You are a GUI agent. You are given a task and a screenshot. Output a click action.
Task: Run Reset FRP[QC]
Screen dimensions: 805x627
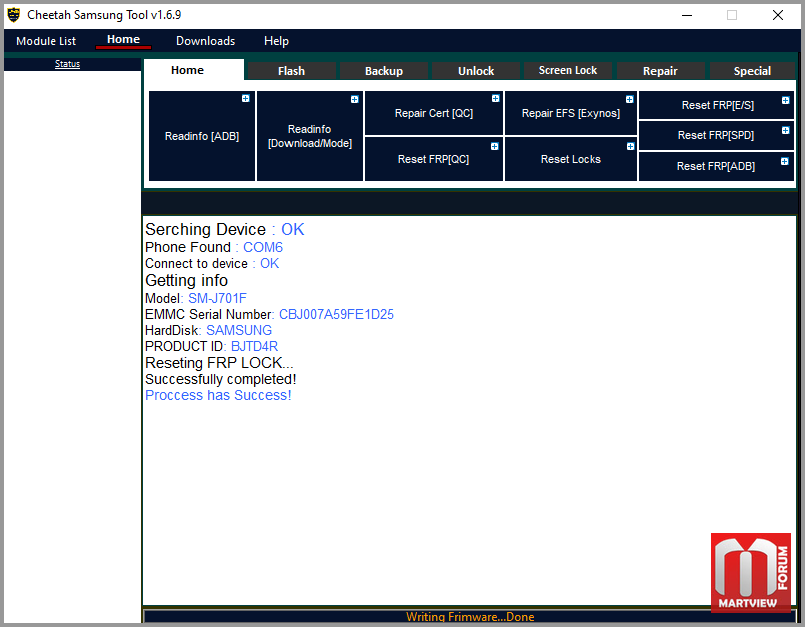[434, 159]
